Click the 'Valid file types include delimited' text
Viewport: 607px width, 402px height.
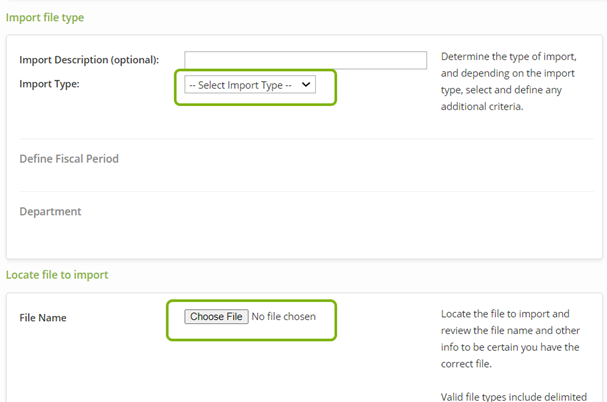coord(513,397)
